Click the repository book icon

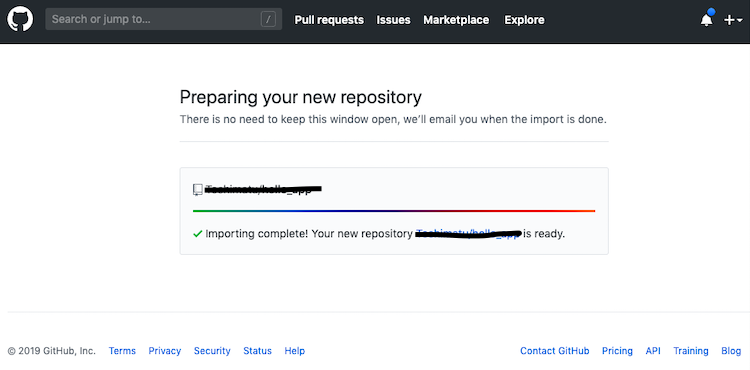[198, 190]
